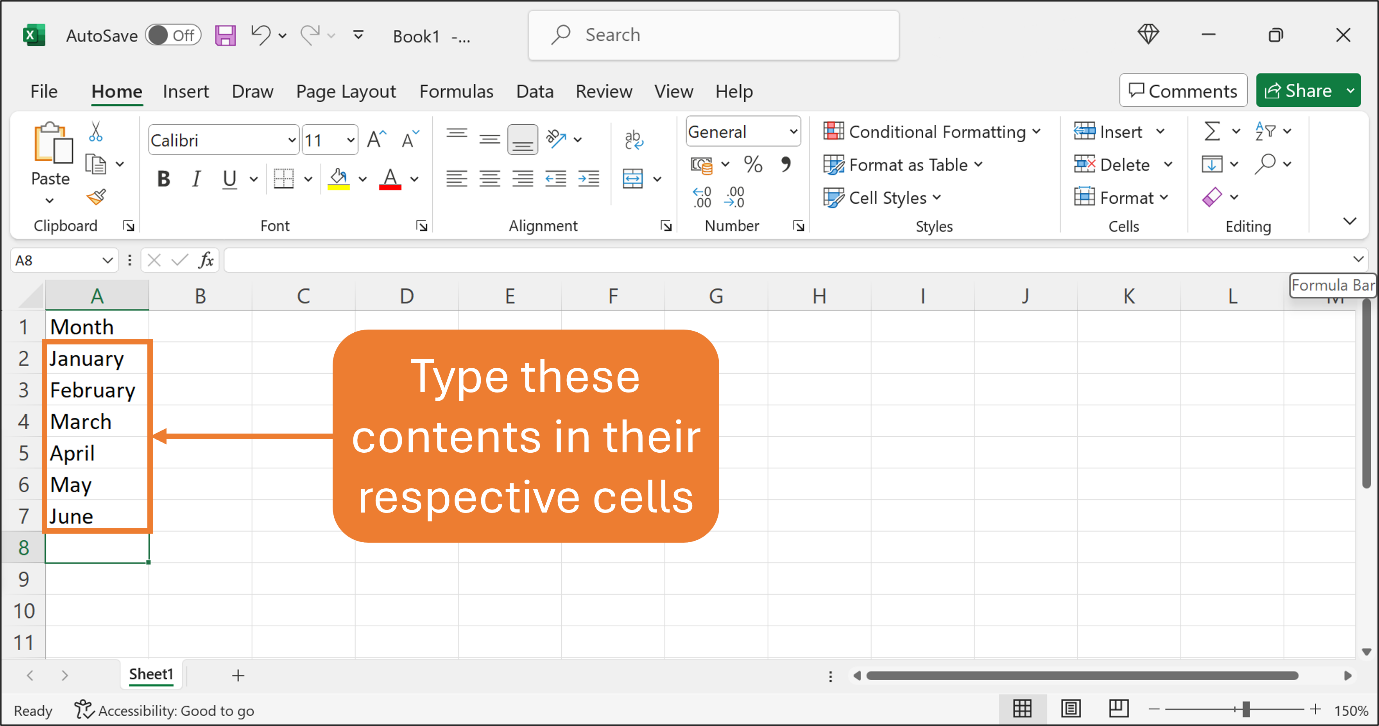The image size is (1379, 726).
Task: Click Increase Decimal button
Action: 702,197
